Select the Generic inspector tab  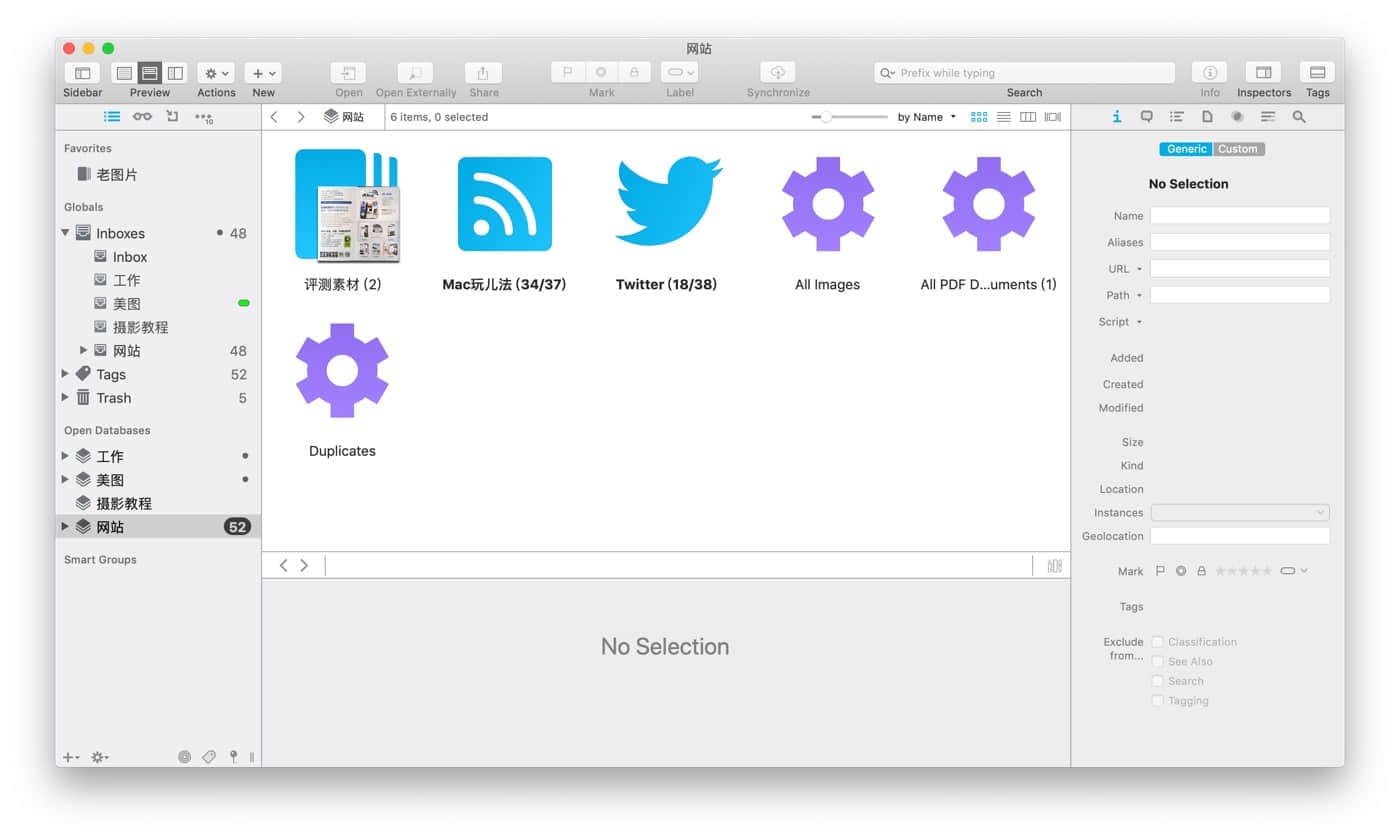pyautogui.click(x=1186, y=149)
